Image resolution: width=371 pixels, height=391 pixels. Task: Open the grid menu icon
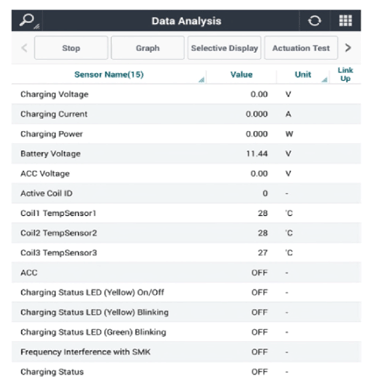345,21
